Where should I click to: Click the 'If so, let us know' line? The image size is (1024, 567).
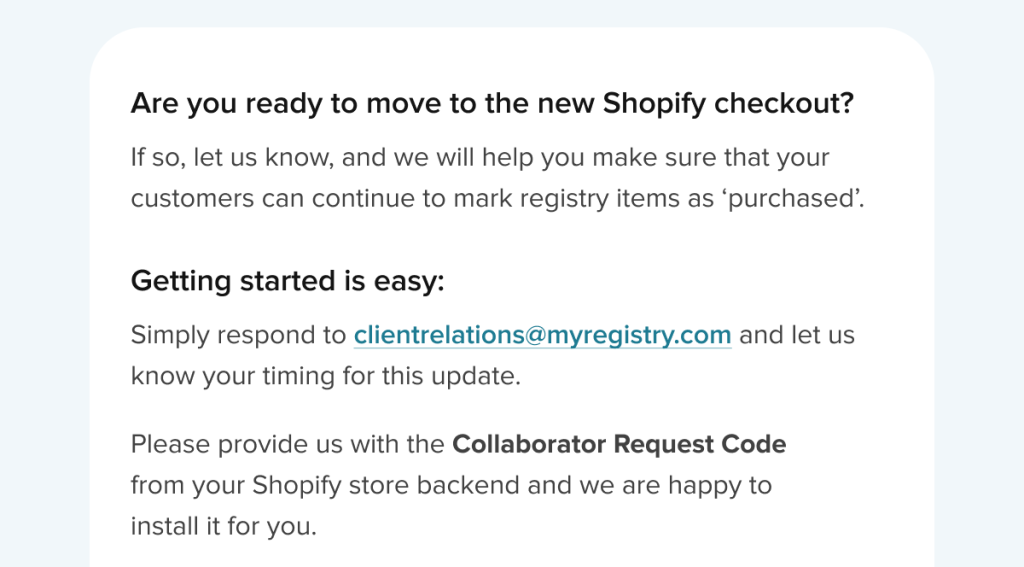(x=480, y=157)
